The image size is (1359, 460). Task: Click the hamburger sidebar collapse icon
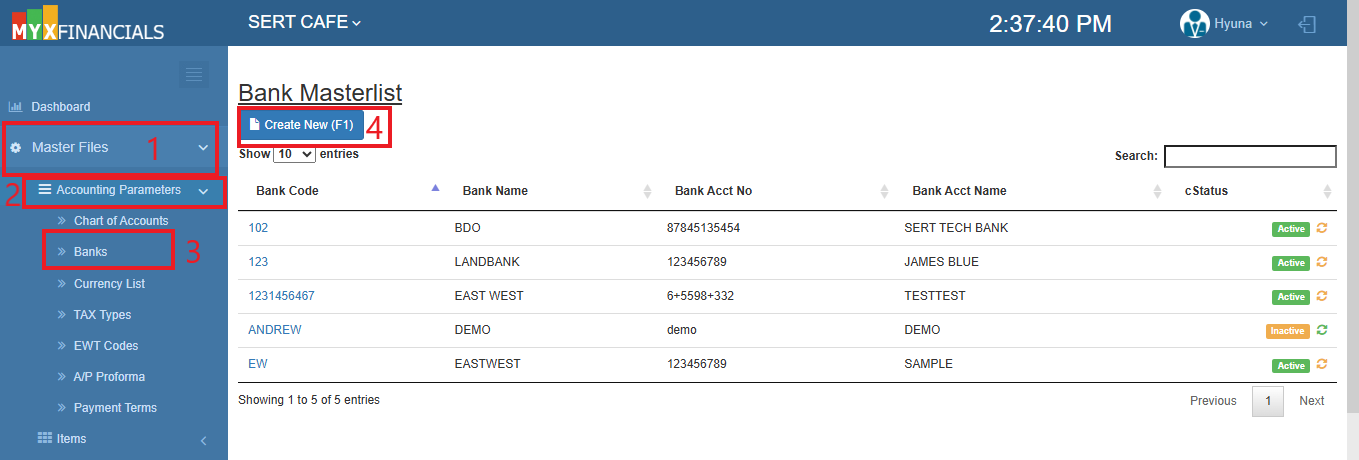[x=194, y=74]
